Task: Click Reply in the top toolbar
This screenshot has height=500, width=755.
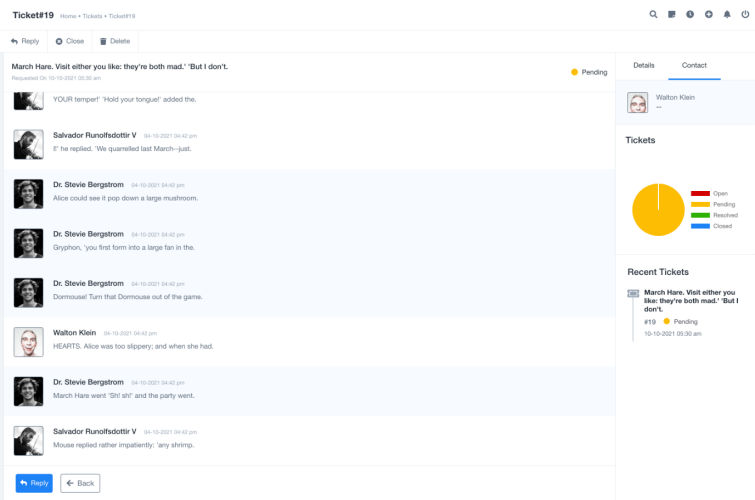Action: pos(24,41)
